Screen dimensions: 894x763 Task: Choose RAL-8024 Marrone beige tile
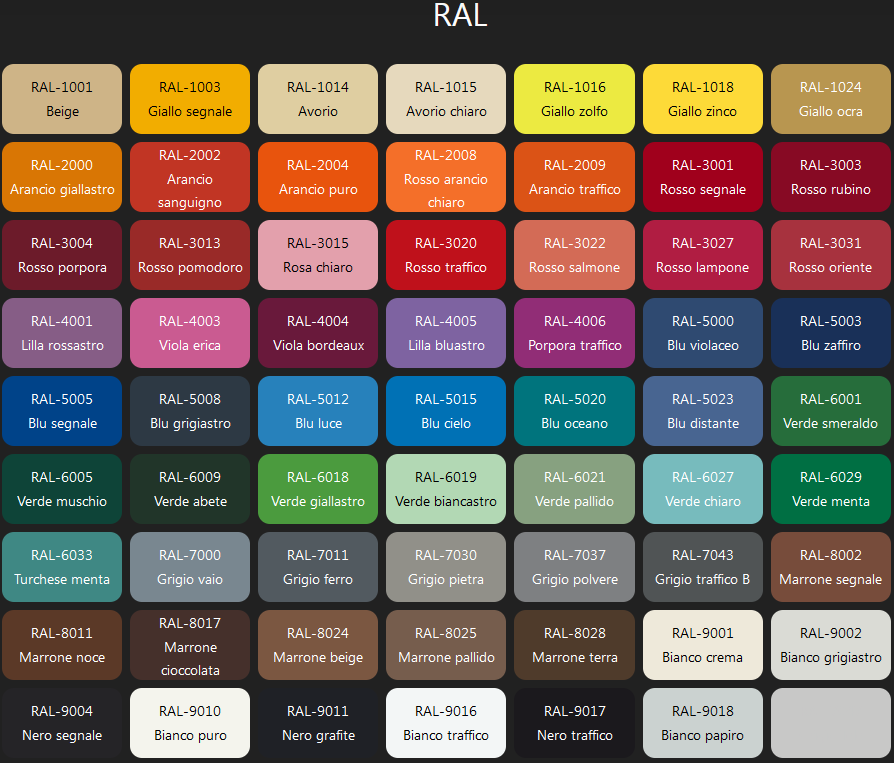click(x=318, y=645)
